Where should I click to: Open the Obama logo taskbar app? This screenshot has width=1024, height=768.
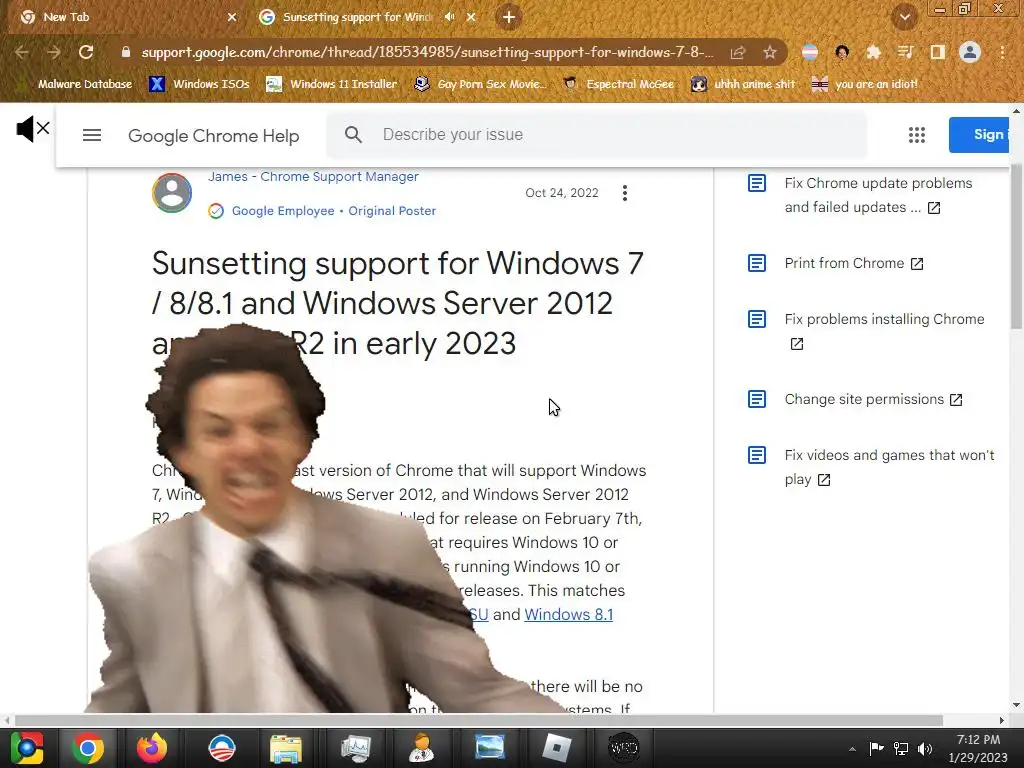click(221, 748)
